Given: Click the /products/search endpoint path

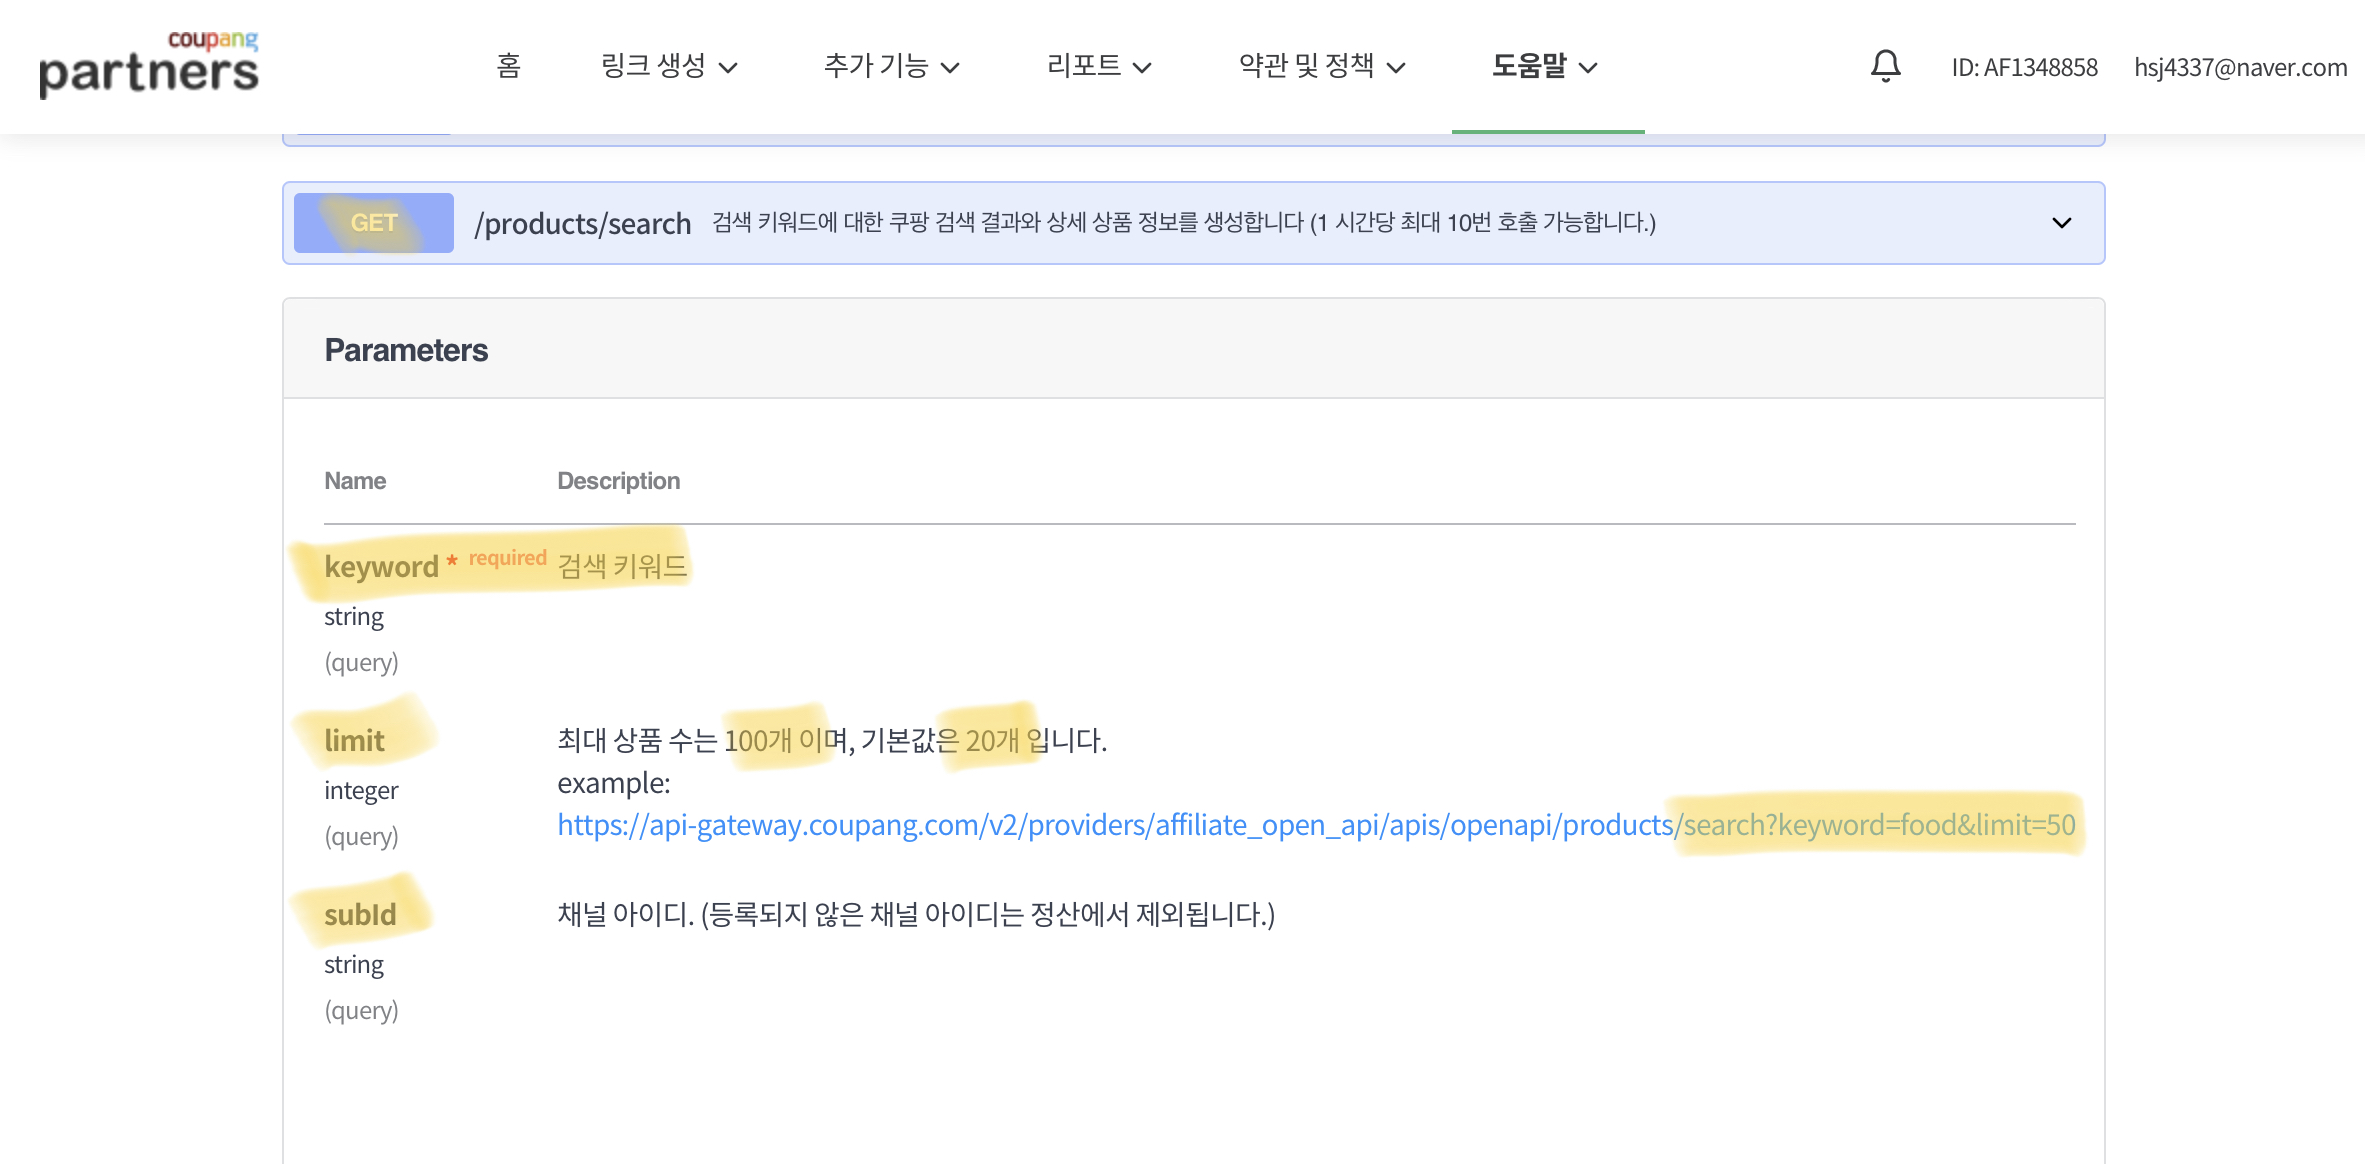Looking at the screenshot, I should (x=582, y=224).
